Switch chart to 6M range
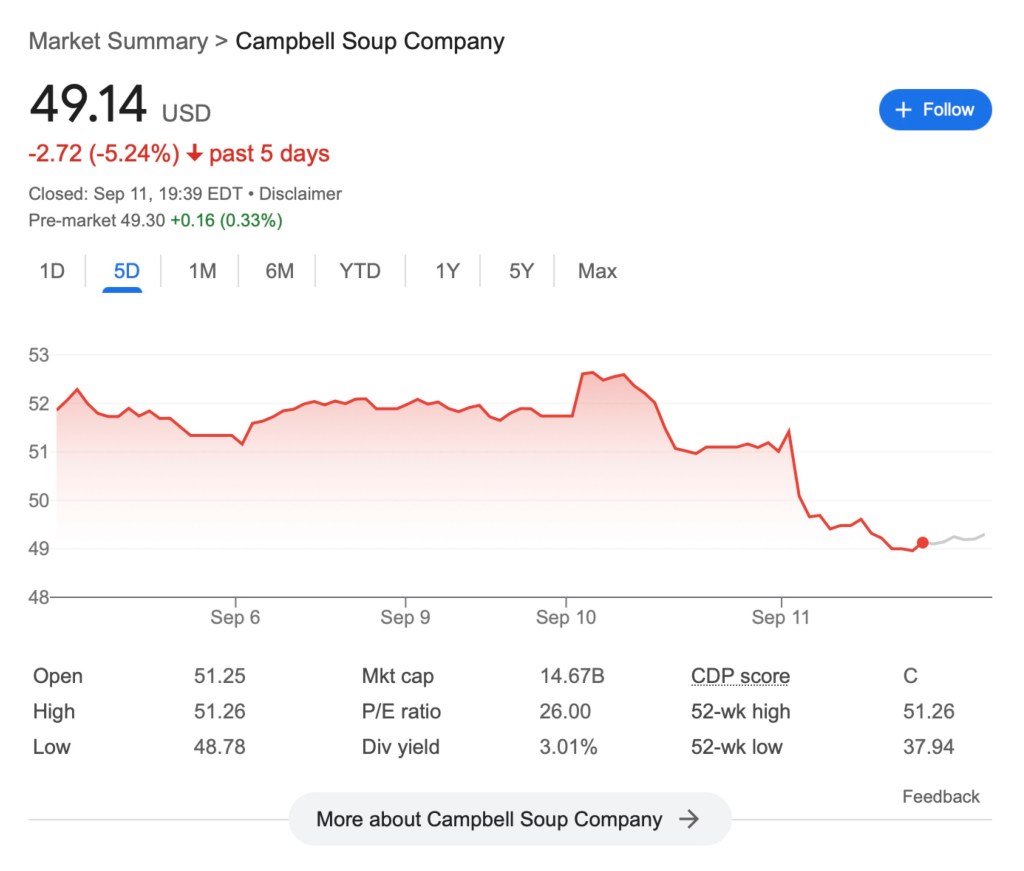 280,271
